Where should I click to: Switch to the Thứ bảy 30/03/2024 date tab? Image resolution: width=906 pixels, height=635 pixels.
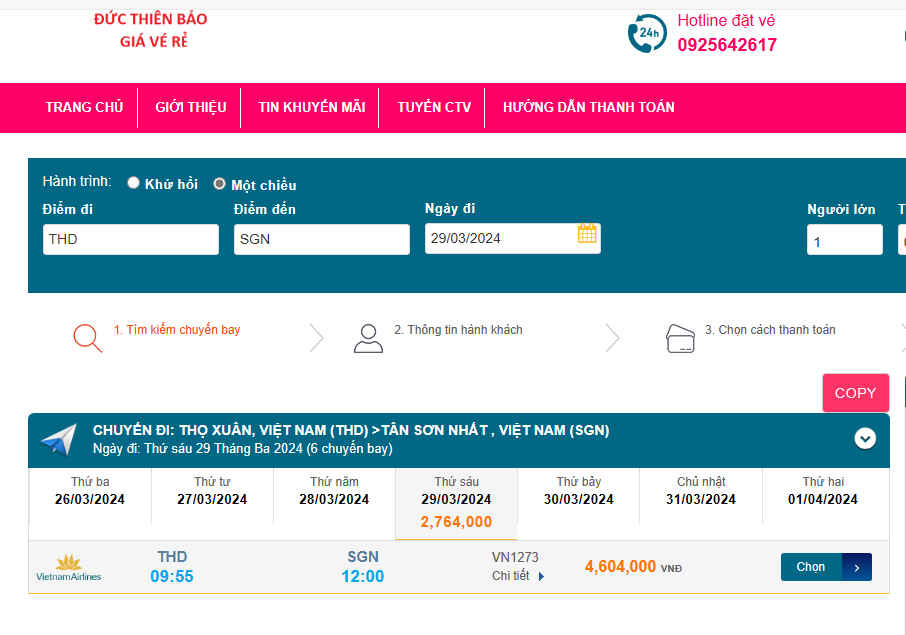pos(579,491)
